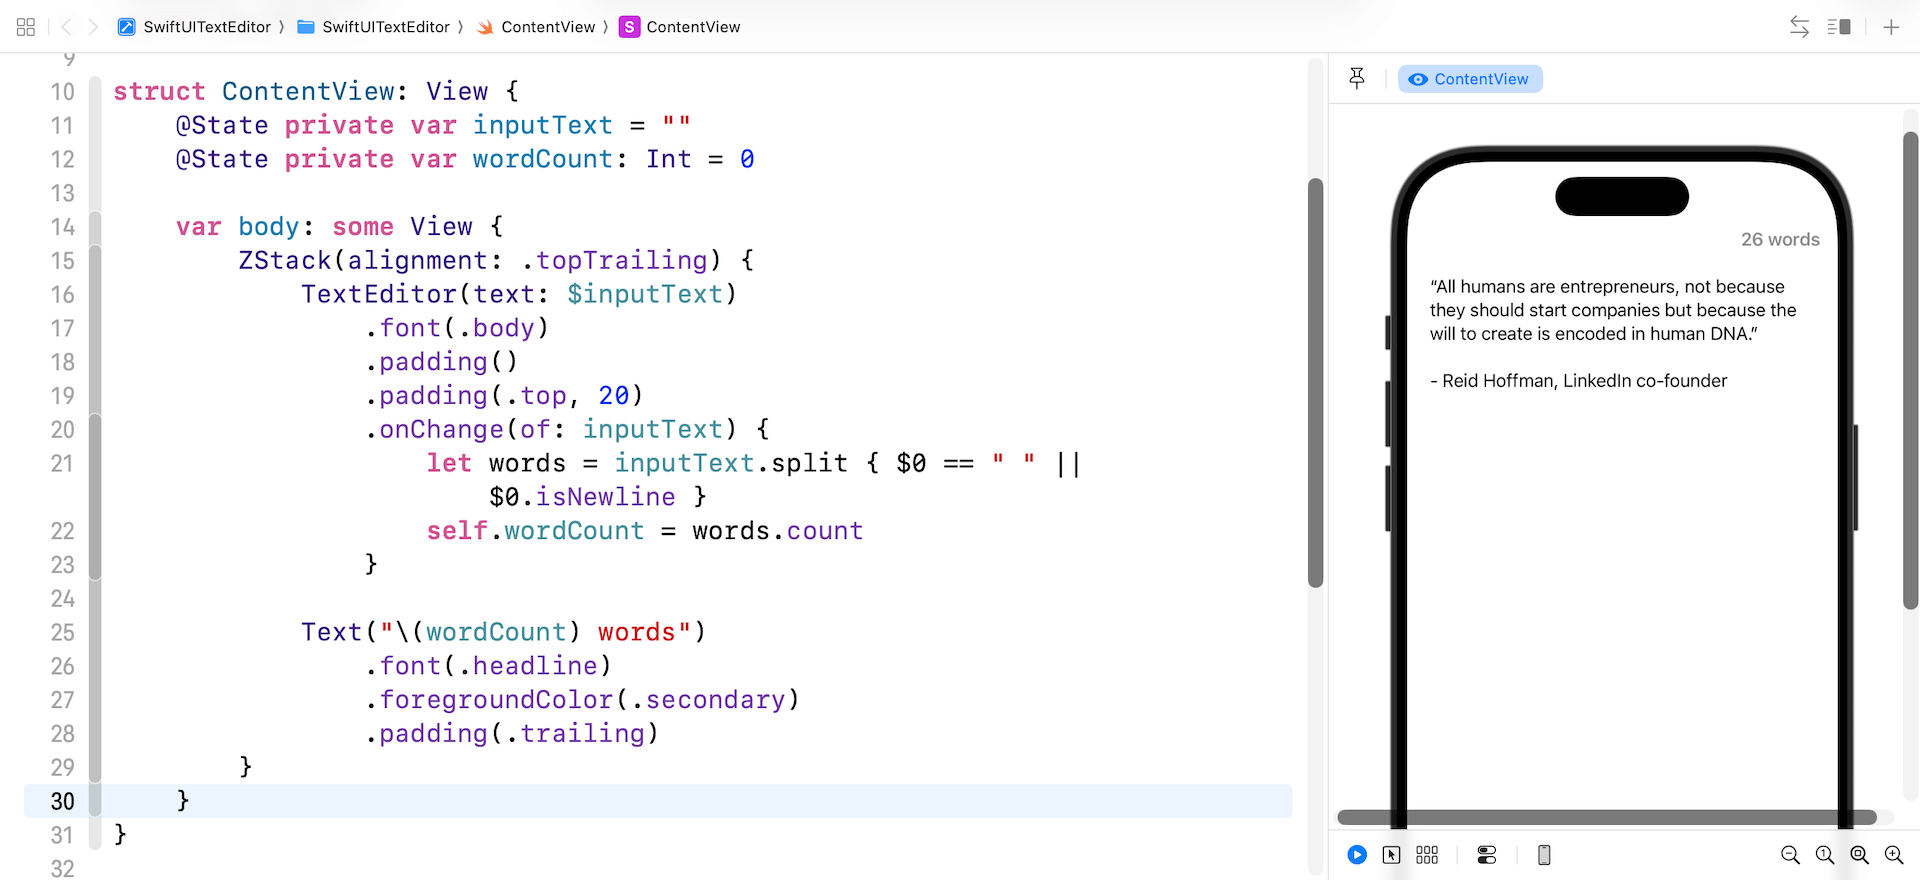1920x880 pixels.
Task: Toggle code review change arrows
Action: point(1799,27)
